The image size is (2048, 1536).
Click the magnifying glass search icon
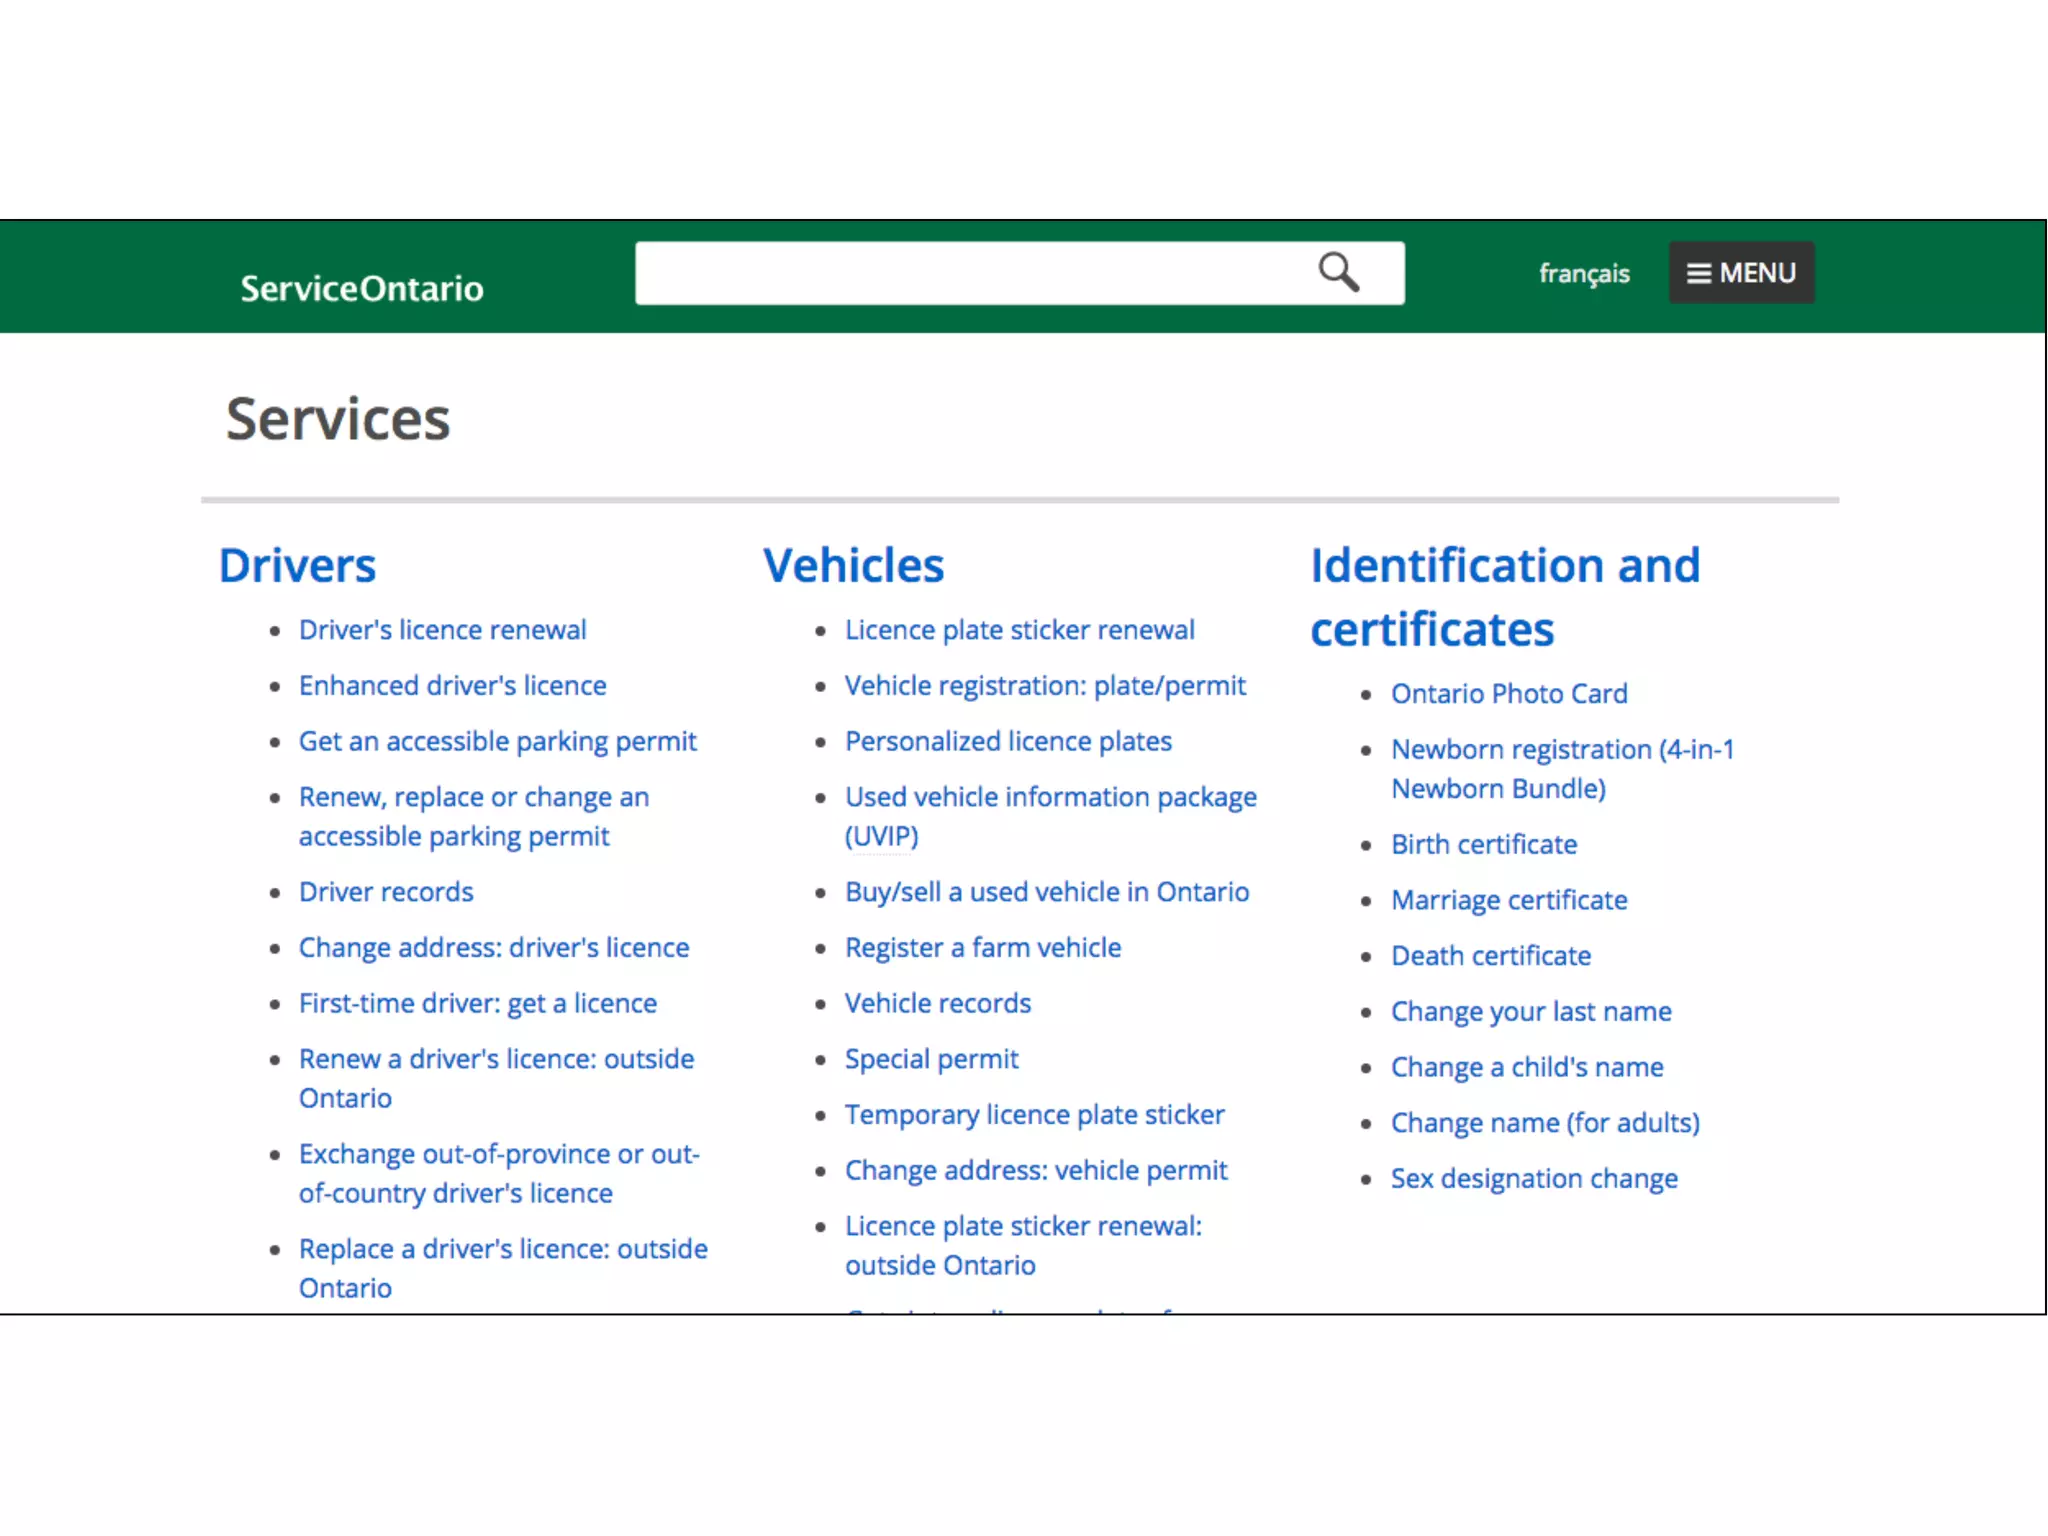[x=1338, y=272]
